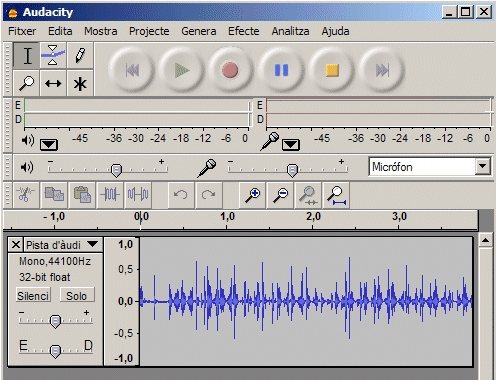Click the Fit project in window icon
The height and width of the screenshot is (380, 496).
point(337,195)
